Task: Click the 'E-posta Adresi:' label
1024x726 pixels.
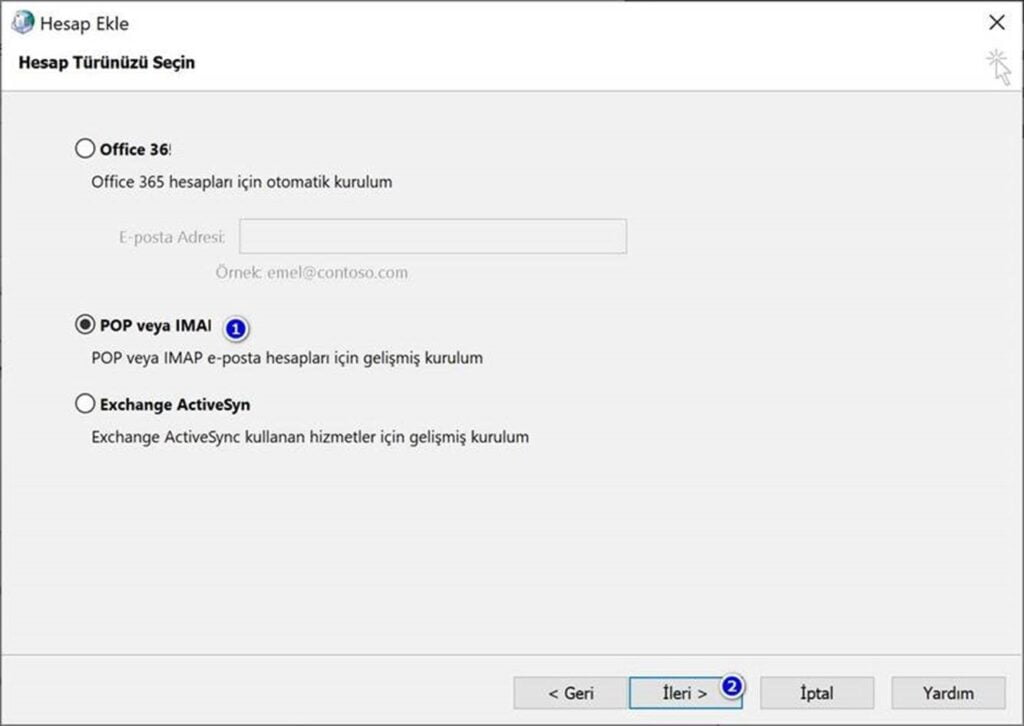Action: tap(172, 237)
